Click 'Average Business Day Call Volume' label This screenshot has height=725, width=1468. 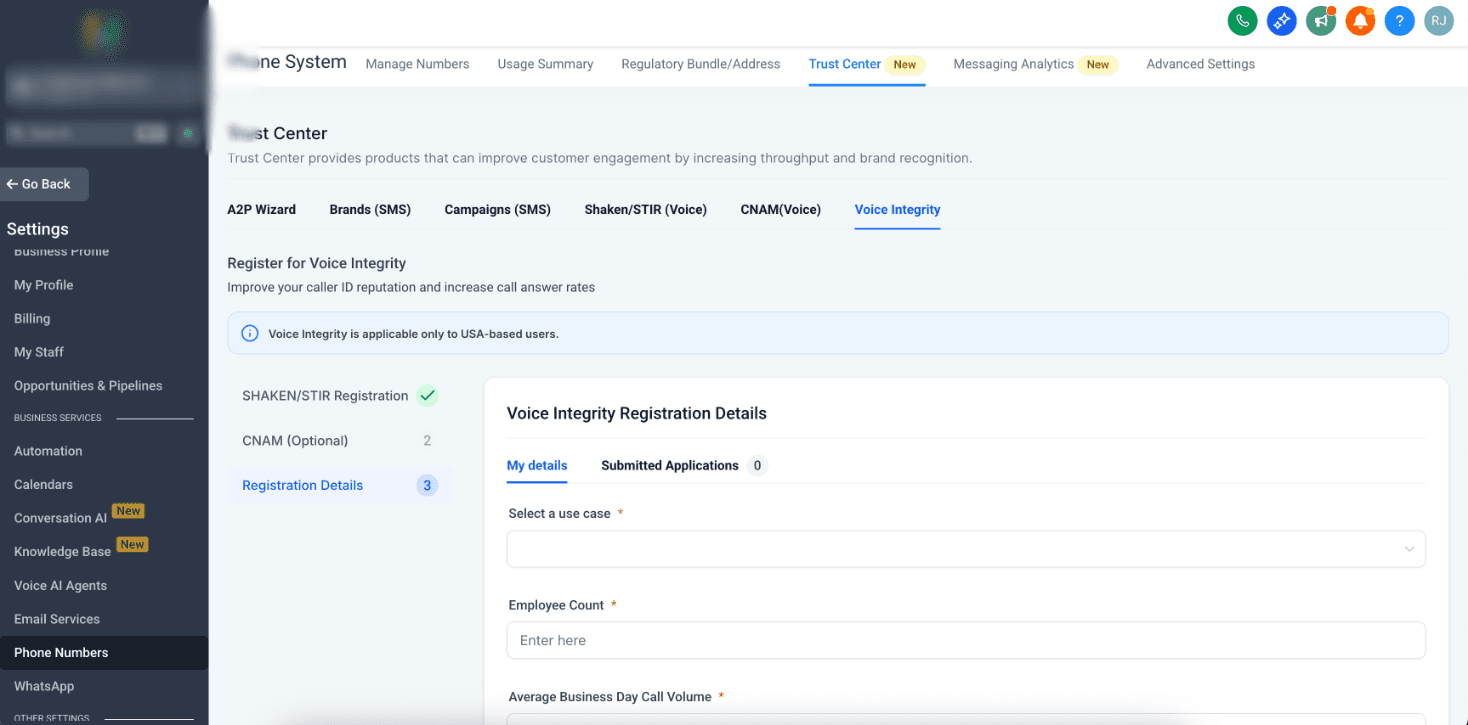610,697
